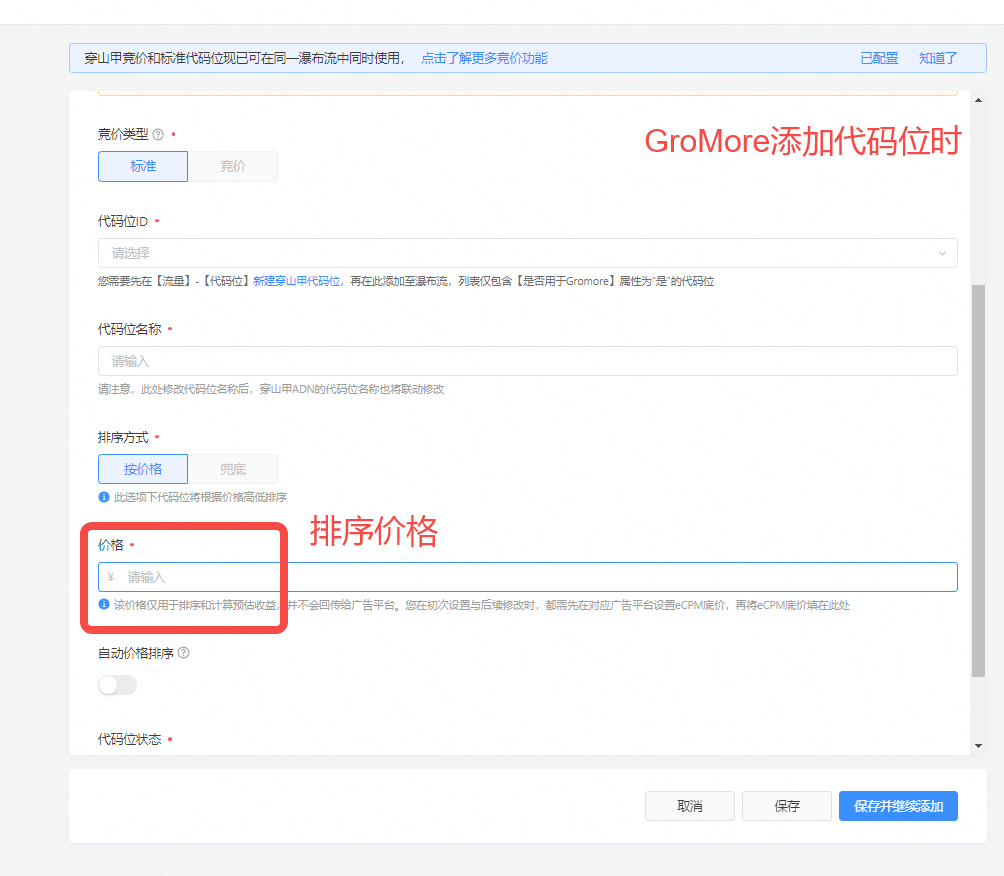
Task: Switch sorting mode to 兜底
Action: pyautogui.click(x=232, y=469)
